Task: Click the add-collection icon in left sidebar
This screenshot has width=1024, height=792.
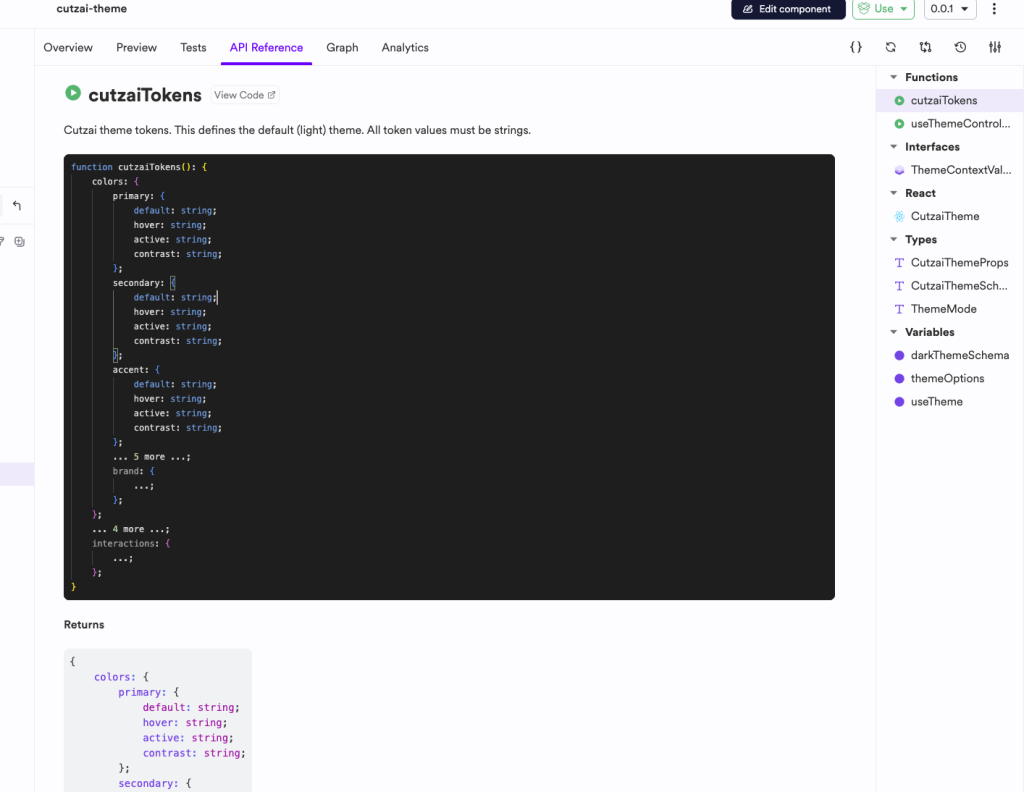Action: (19, 241)
